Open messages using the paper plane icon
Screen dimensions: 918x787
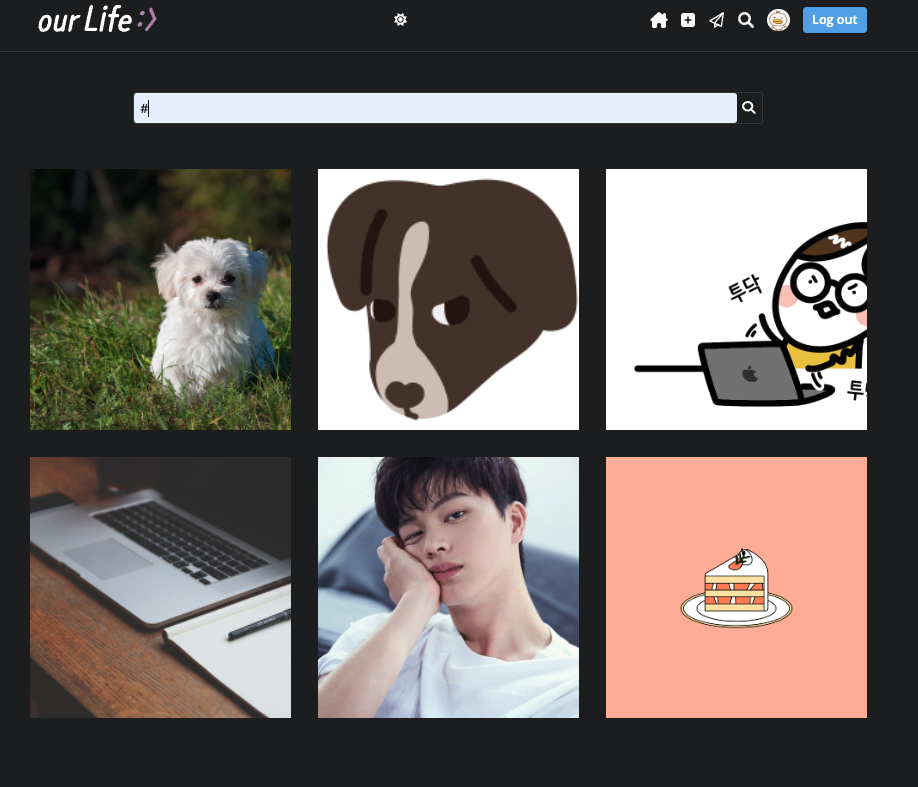pyautogui.click(x=716, y=20)
